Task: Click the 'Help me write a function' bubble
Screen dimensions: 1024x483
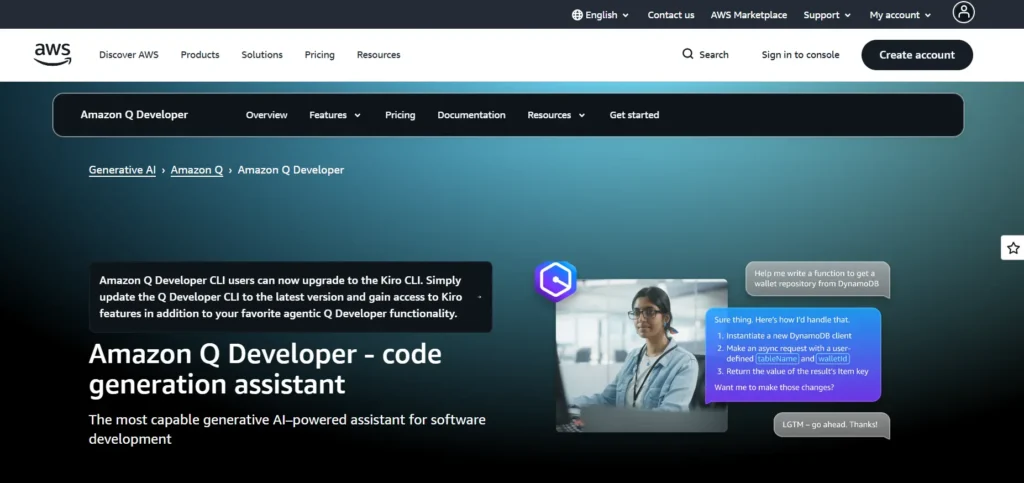Action: click(818, 279)
